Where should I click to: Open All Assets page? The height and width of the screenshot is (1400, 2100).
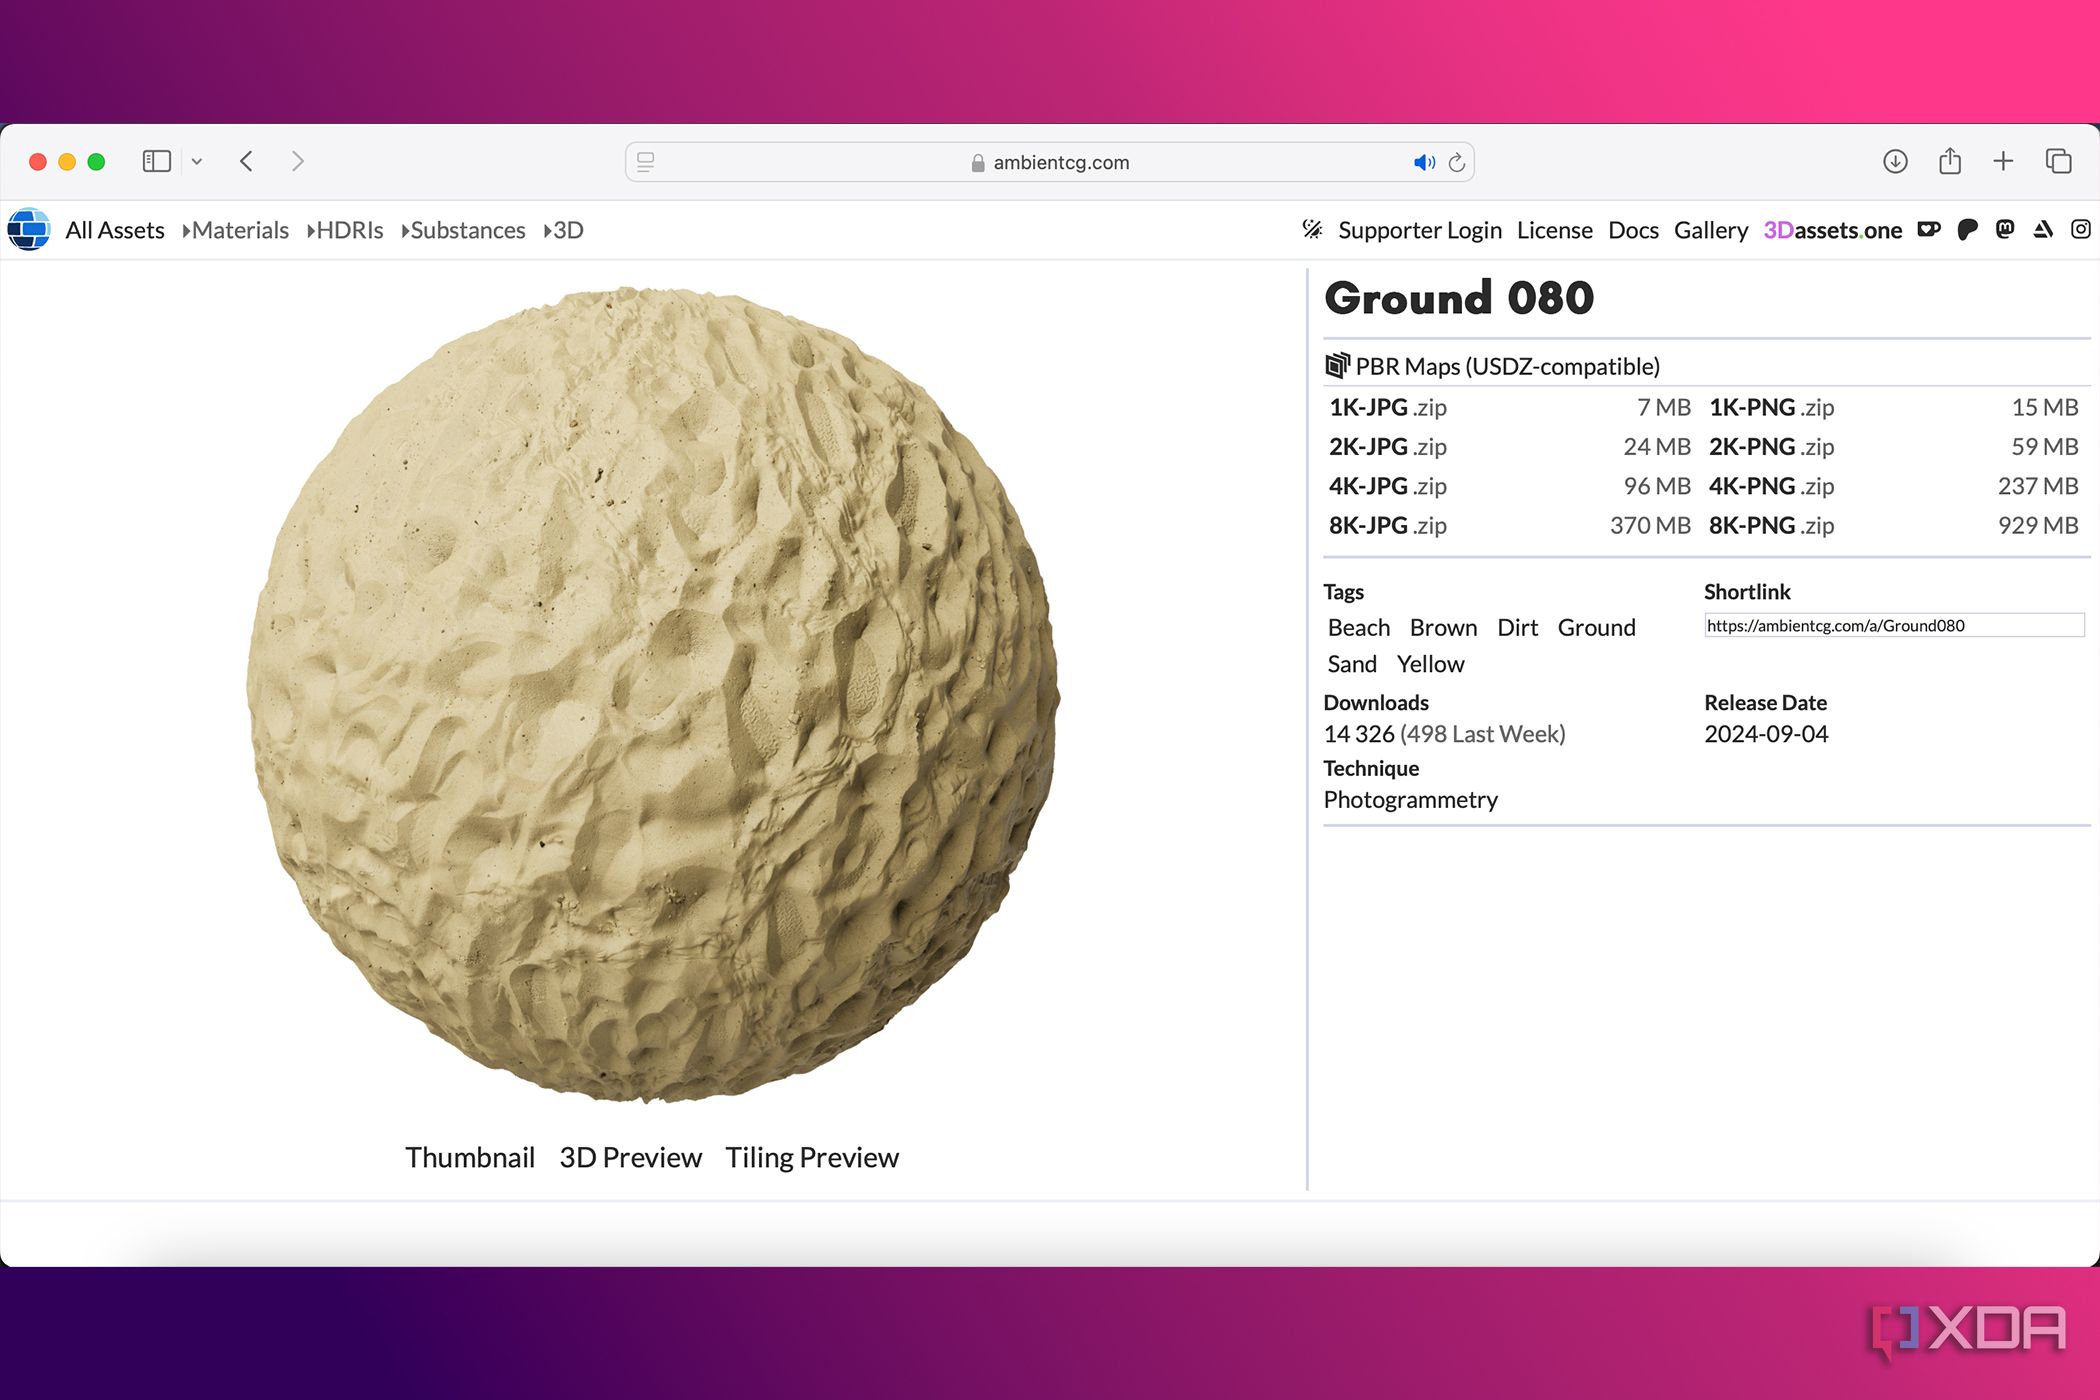(115, 230)
